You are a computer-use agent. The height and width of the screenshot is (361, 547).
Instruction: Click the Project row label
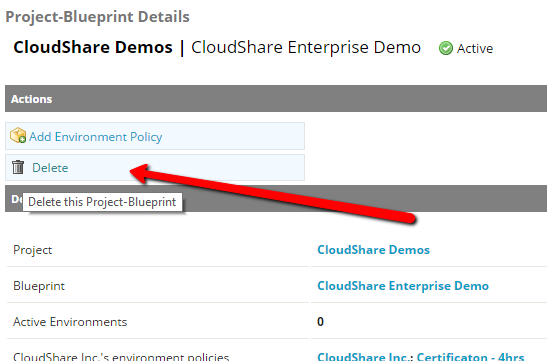tap(32, 250)
